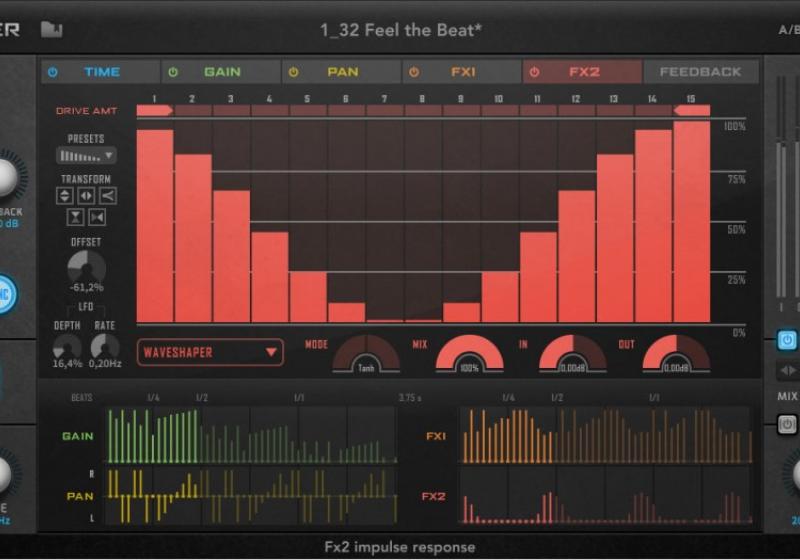The width and height of the screenshot is (800, 560).
Task: Toggle the TIME tab power icon
Action: coord(53,72)
